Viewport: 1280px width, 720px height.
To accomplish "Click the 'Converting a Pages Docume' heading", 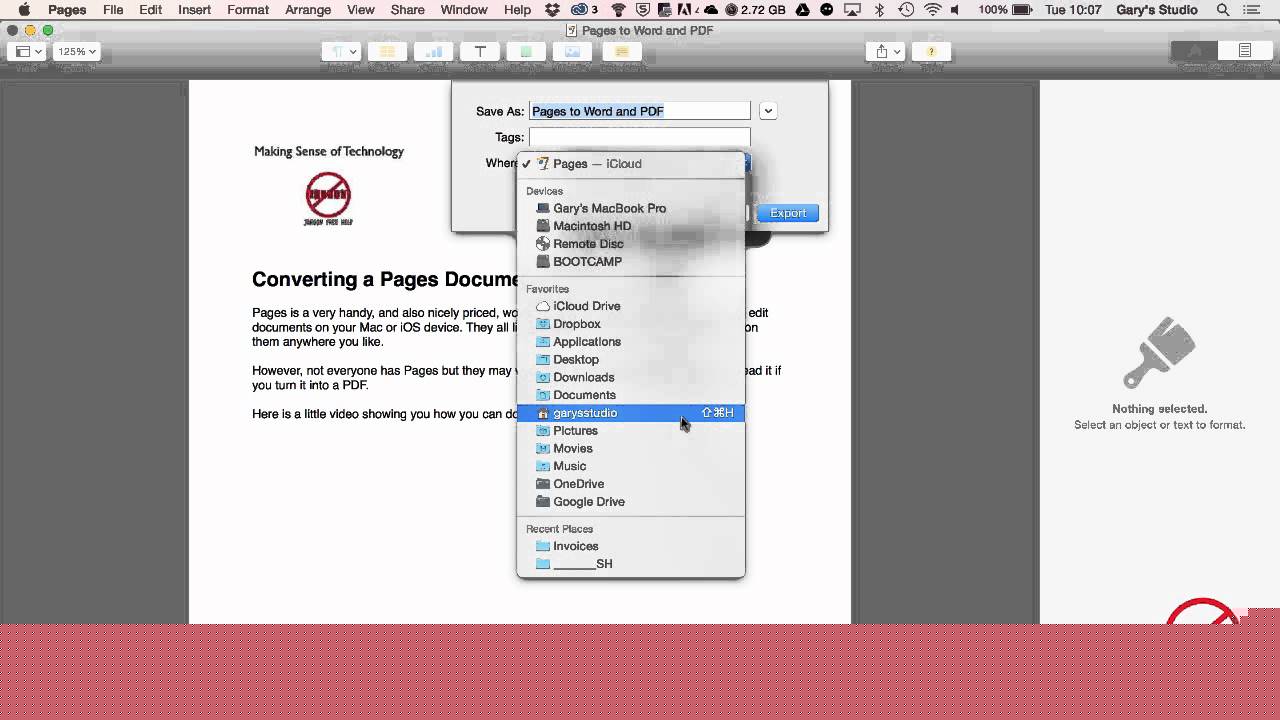I will [385, 280].
